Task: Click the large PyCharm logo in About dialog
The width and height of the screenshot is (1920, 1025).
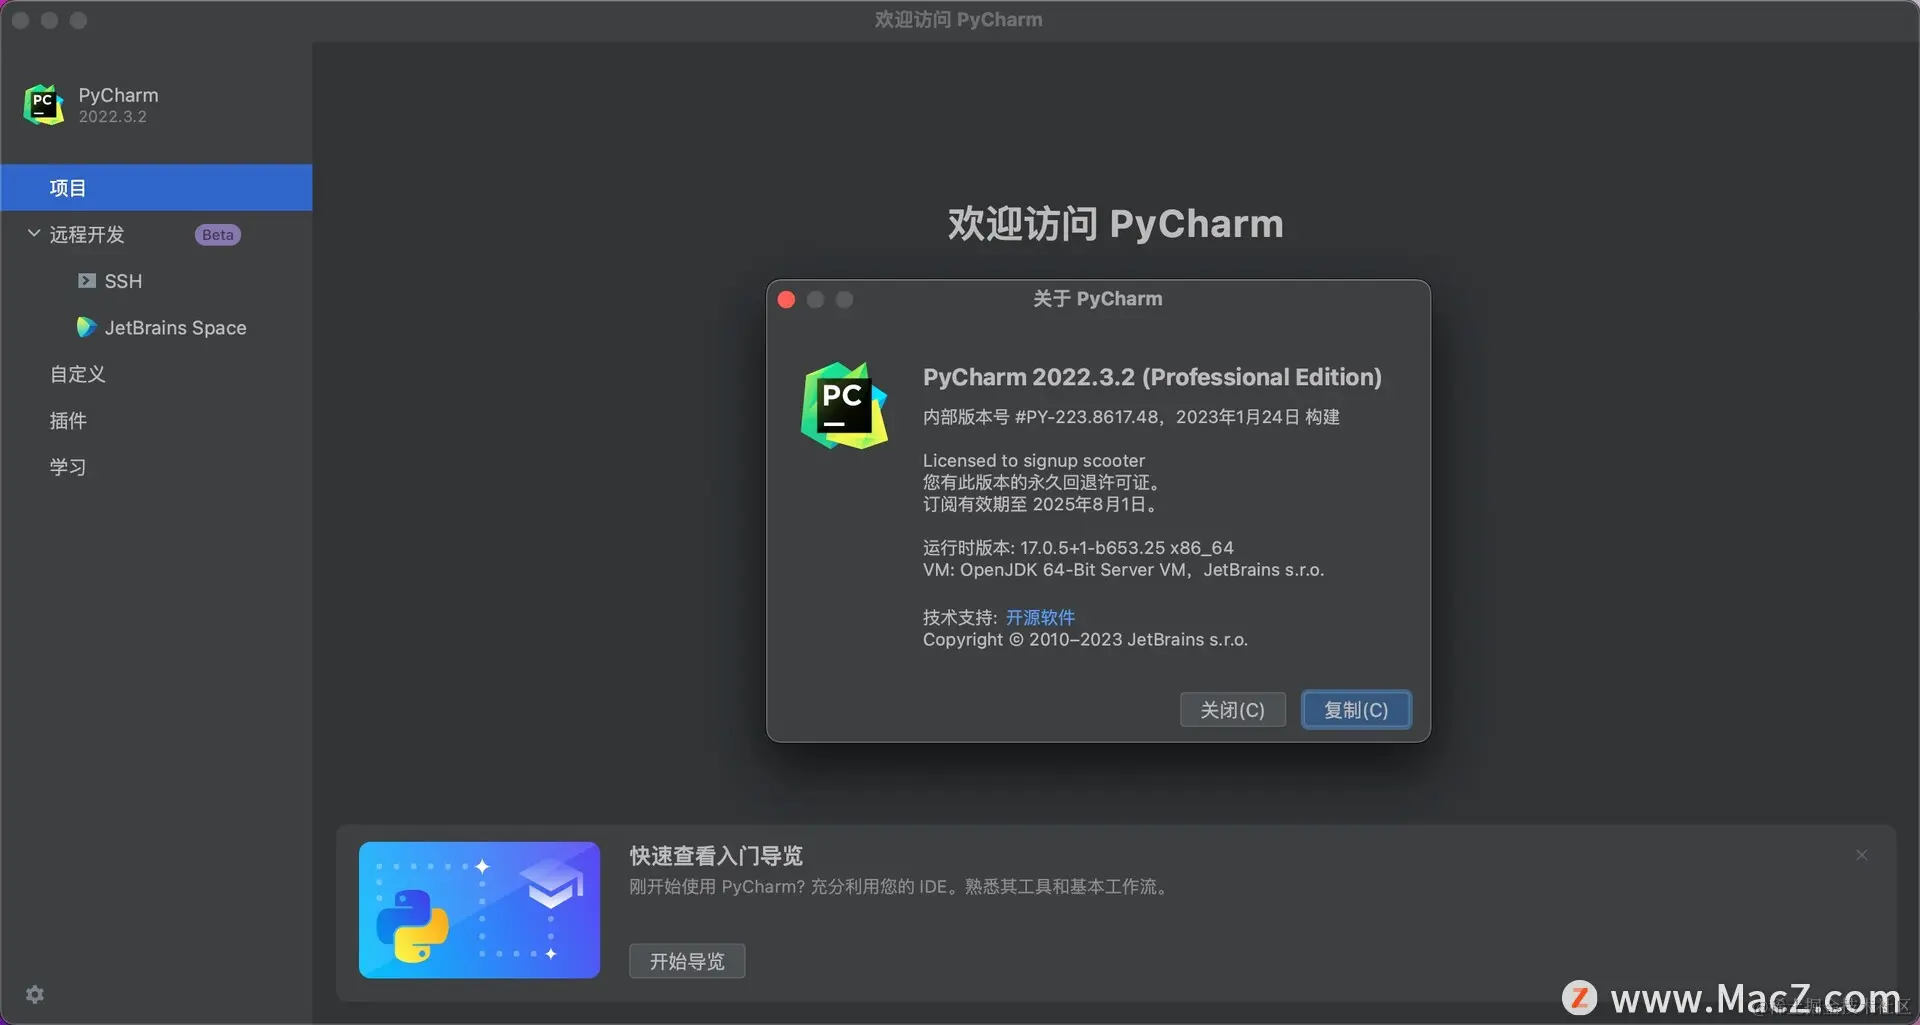Action: (x=845, y=406)
